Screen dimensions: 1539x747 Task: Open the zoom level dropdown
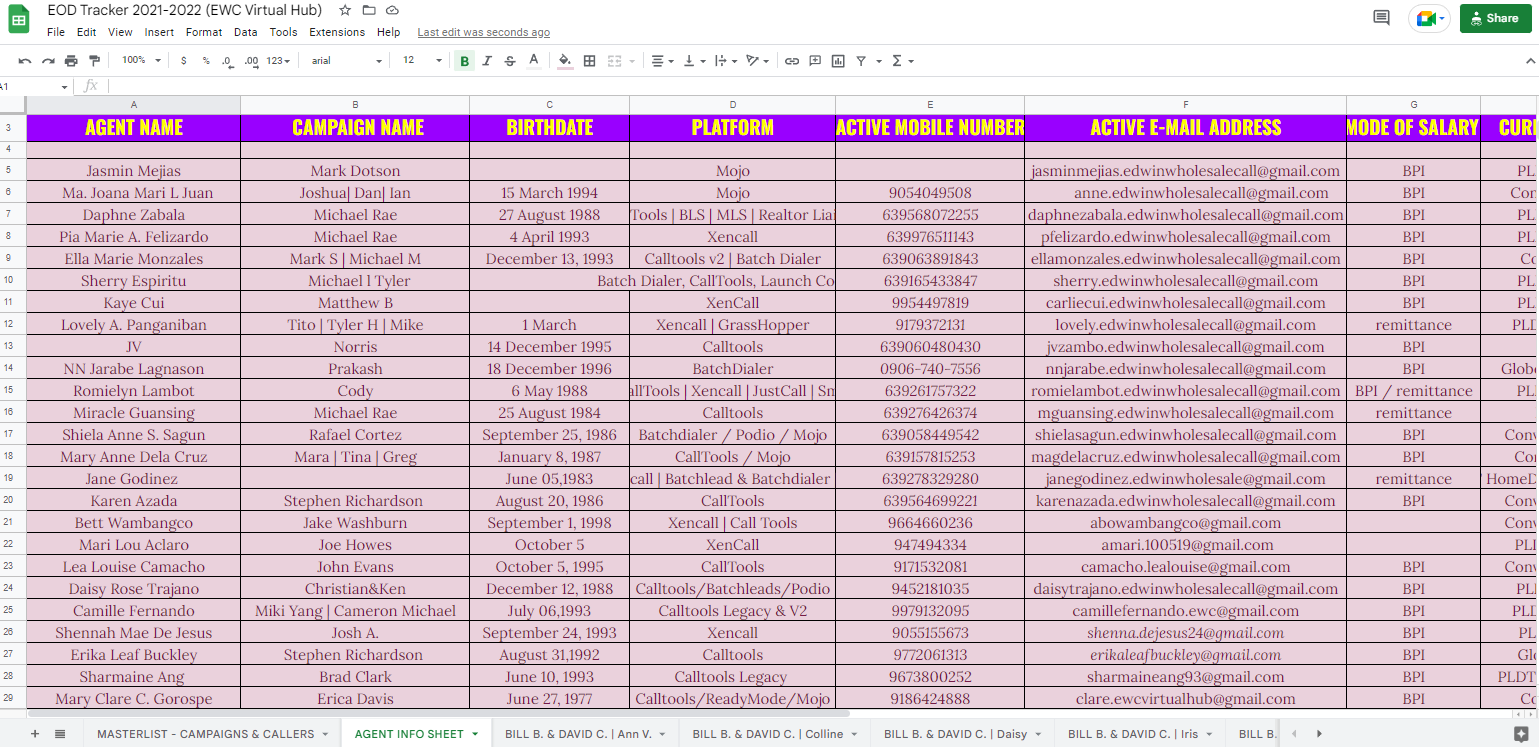[141, 61]
